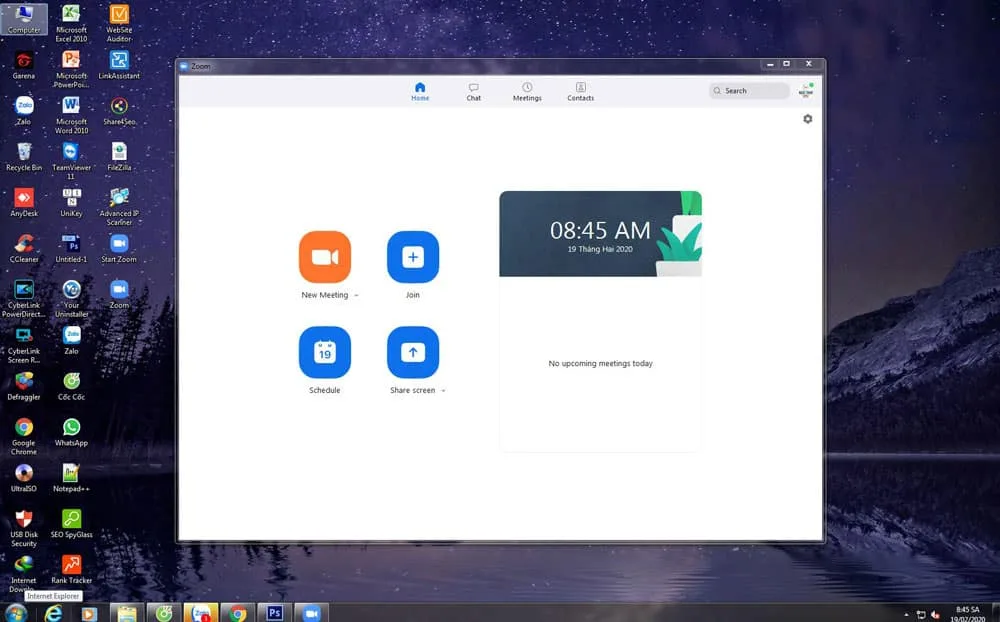Expand the New Meeting dropdown arrow
Image resolution: width=1000 pixels, height=622 pixels.
(x=357, y=295)
